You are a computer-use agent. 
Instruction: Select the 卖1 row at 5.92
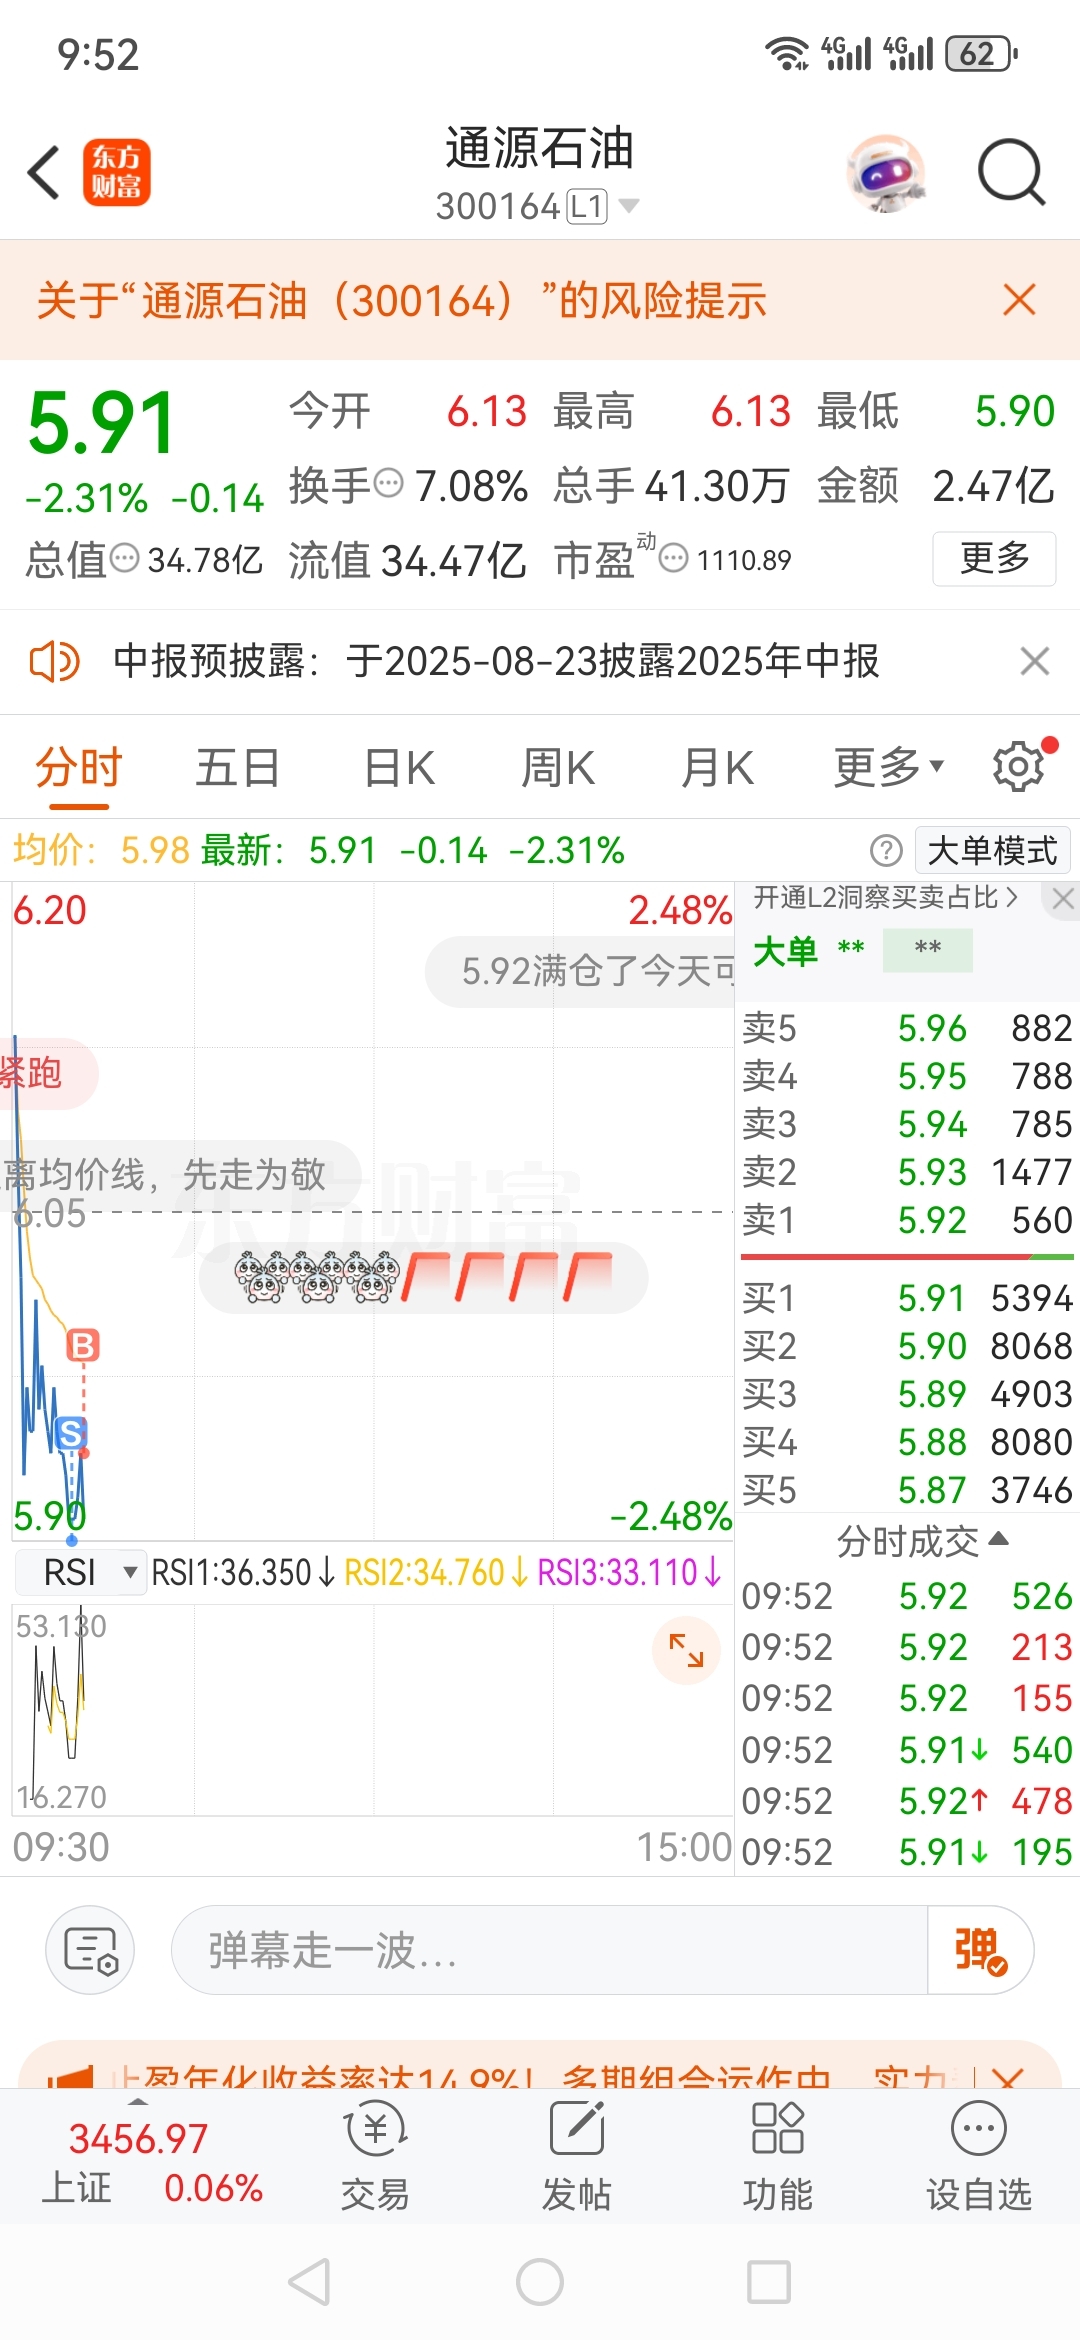click(x=907, y=1220)
